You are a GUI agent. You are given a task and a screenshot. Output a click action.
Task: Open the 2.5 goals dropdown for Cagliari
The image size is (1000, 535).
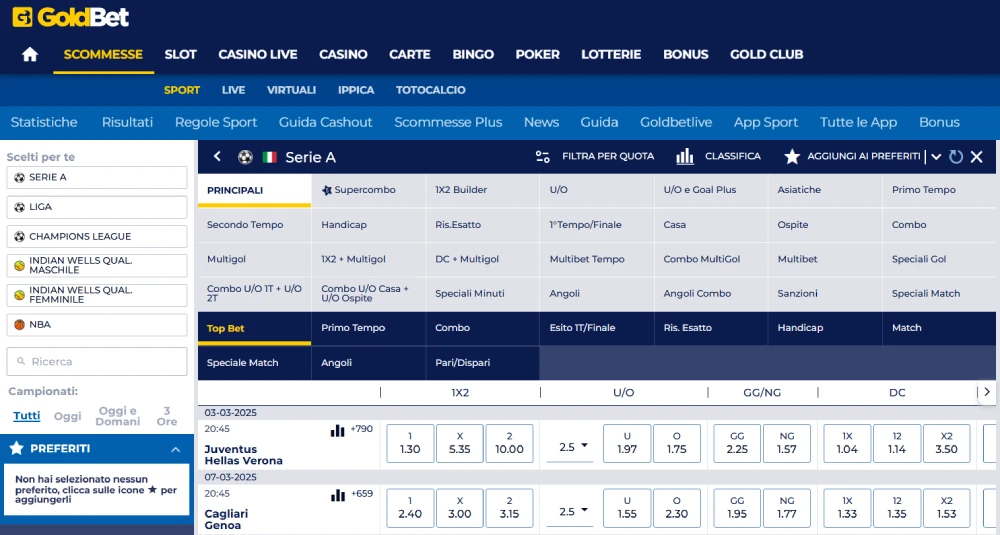click(570, 511)
